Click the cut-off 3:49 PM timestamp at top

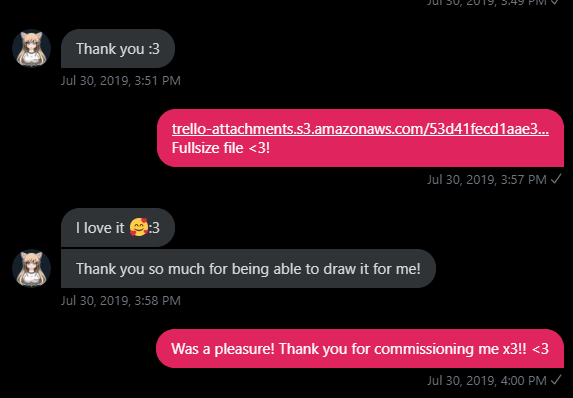487,2
